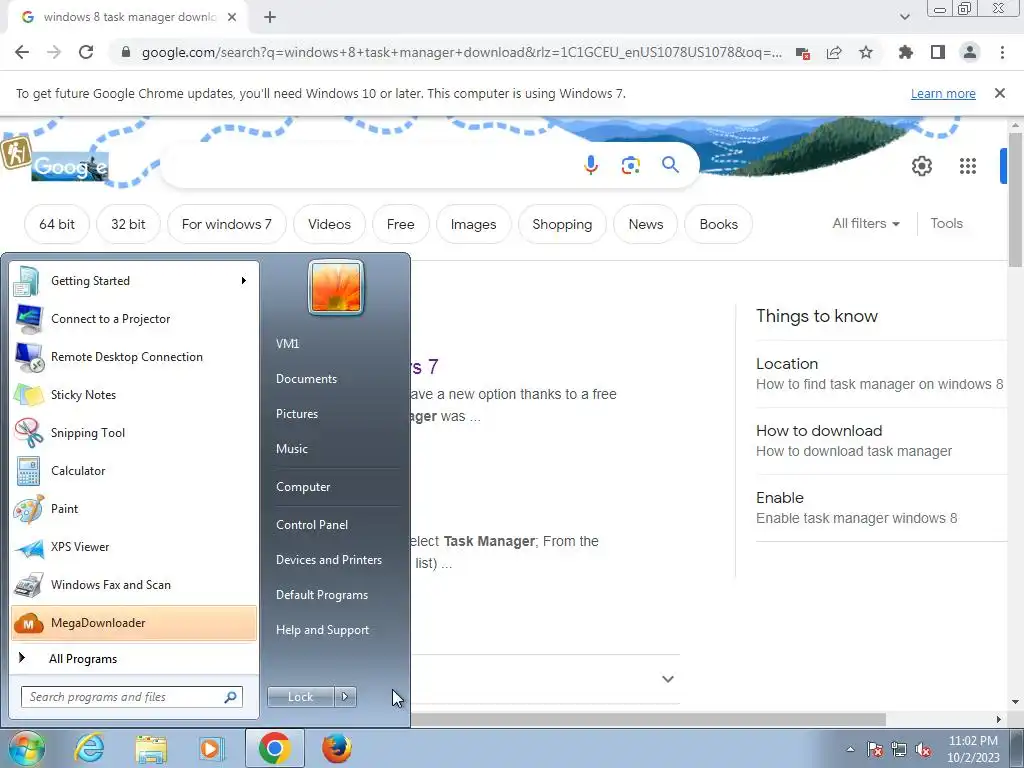Viewport: 1024px width, 768px height.
Task: Click the Chrome icon on taskbar
Action: [x=274, y=748]
